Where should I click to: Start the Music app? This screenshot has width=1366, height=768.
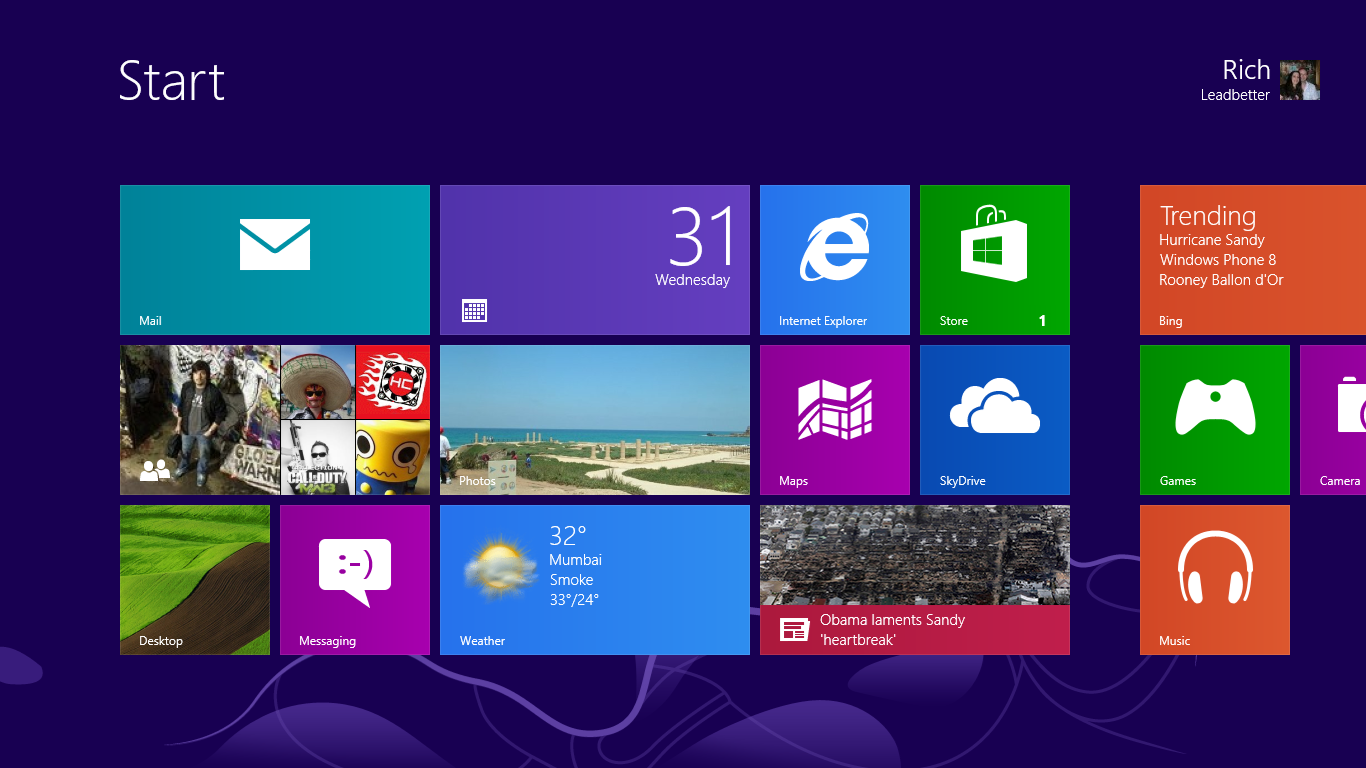pos(1213,579)
